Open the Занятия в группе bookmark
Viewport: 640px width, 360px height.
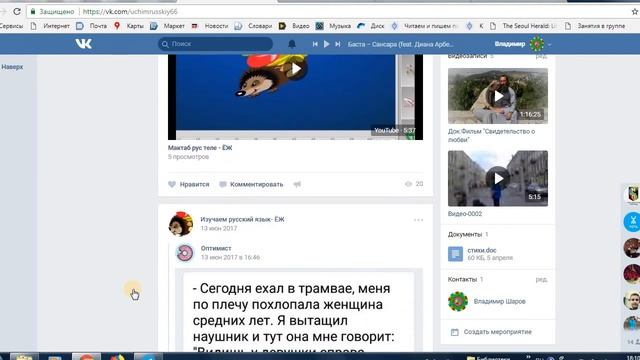tap(595, 26)
